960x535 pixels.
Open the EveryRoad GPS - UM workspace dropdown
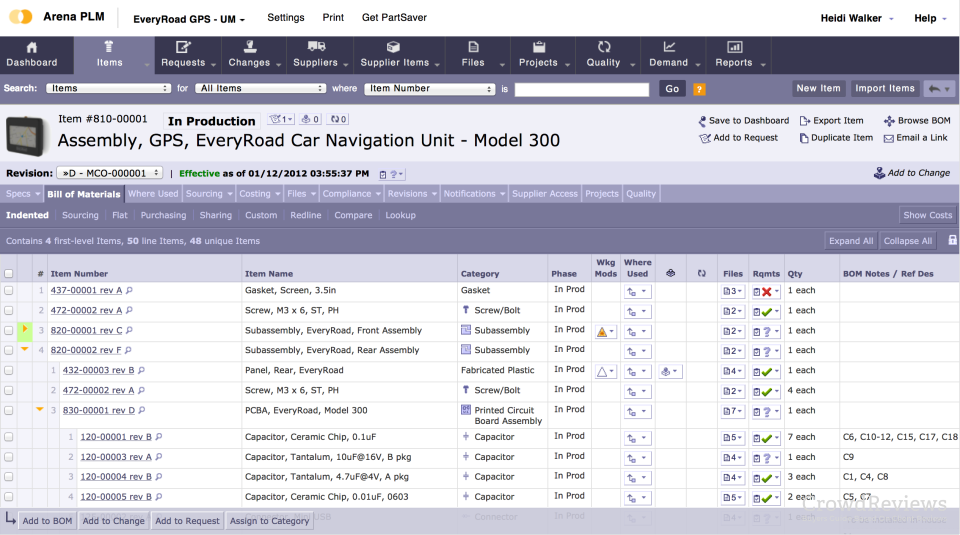click(189, 19)
